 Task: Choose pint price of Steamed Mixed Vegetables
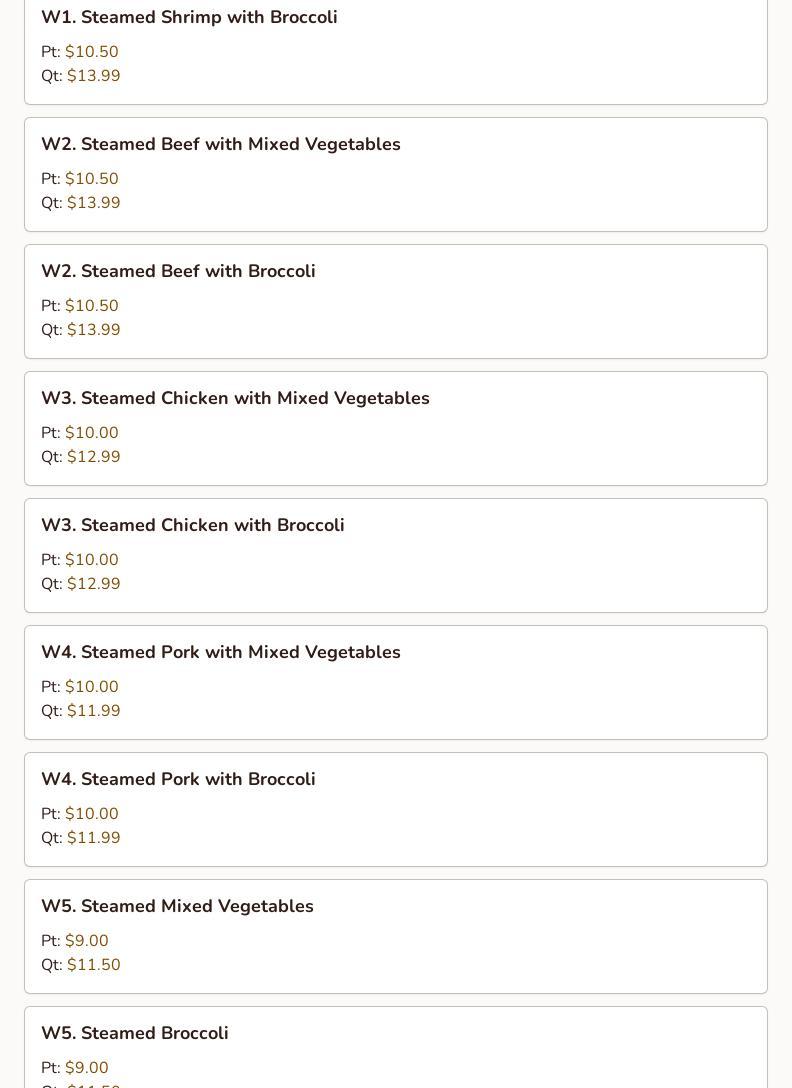coord(86,941)
